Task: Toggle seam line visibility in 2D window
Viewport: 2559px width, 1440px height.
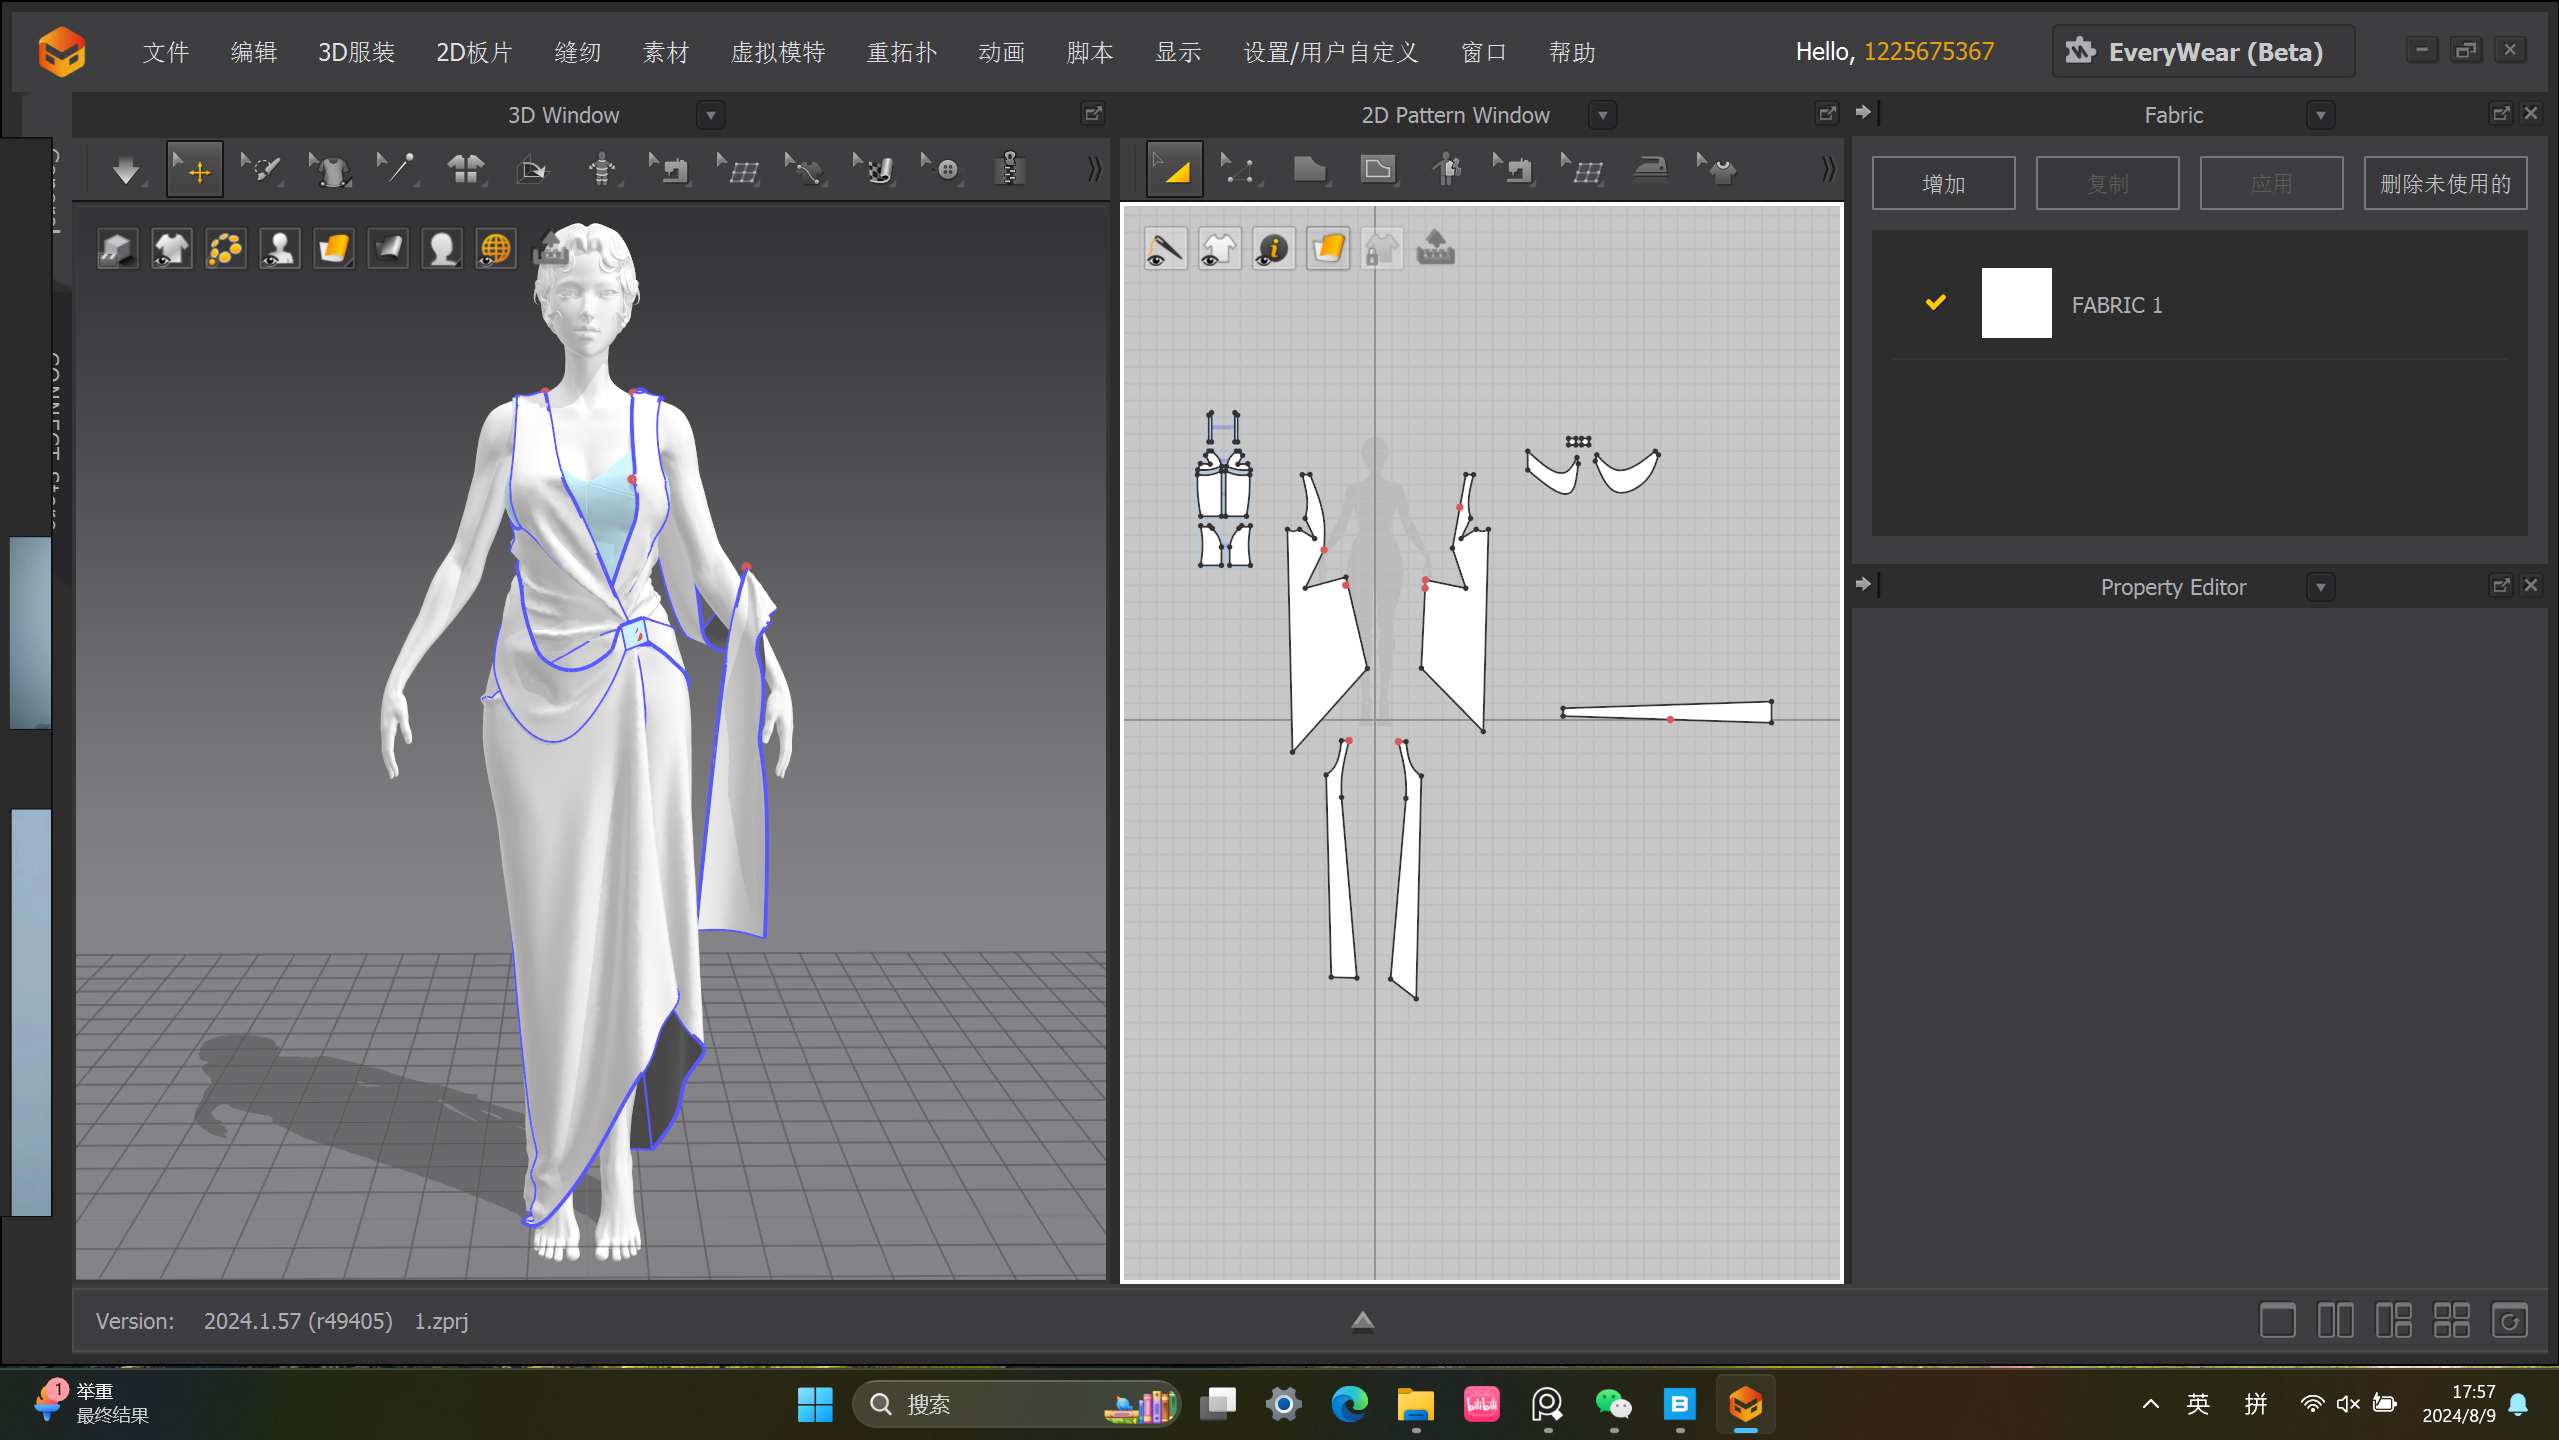Action: 1165,249
